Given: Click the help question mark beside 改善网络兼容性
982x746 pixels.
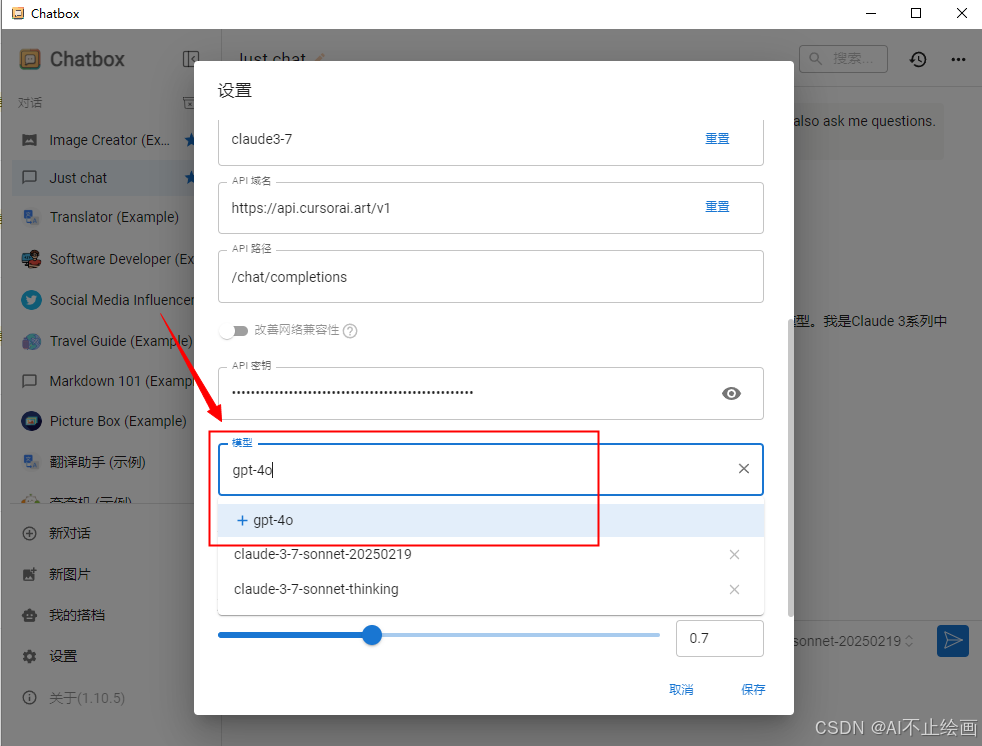Looking at the screenshot, I should (350, 331).
